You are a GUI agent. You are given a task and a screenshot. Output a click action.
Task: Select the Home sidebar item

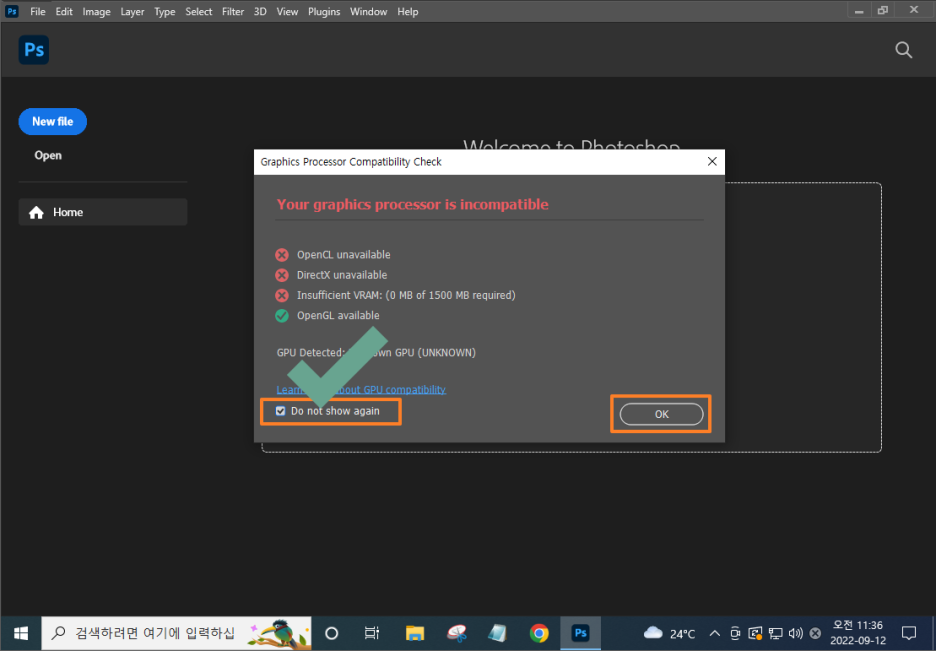103,212
